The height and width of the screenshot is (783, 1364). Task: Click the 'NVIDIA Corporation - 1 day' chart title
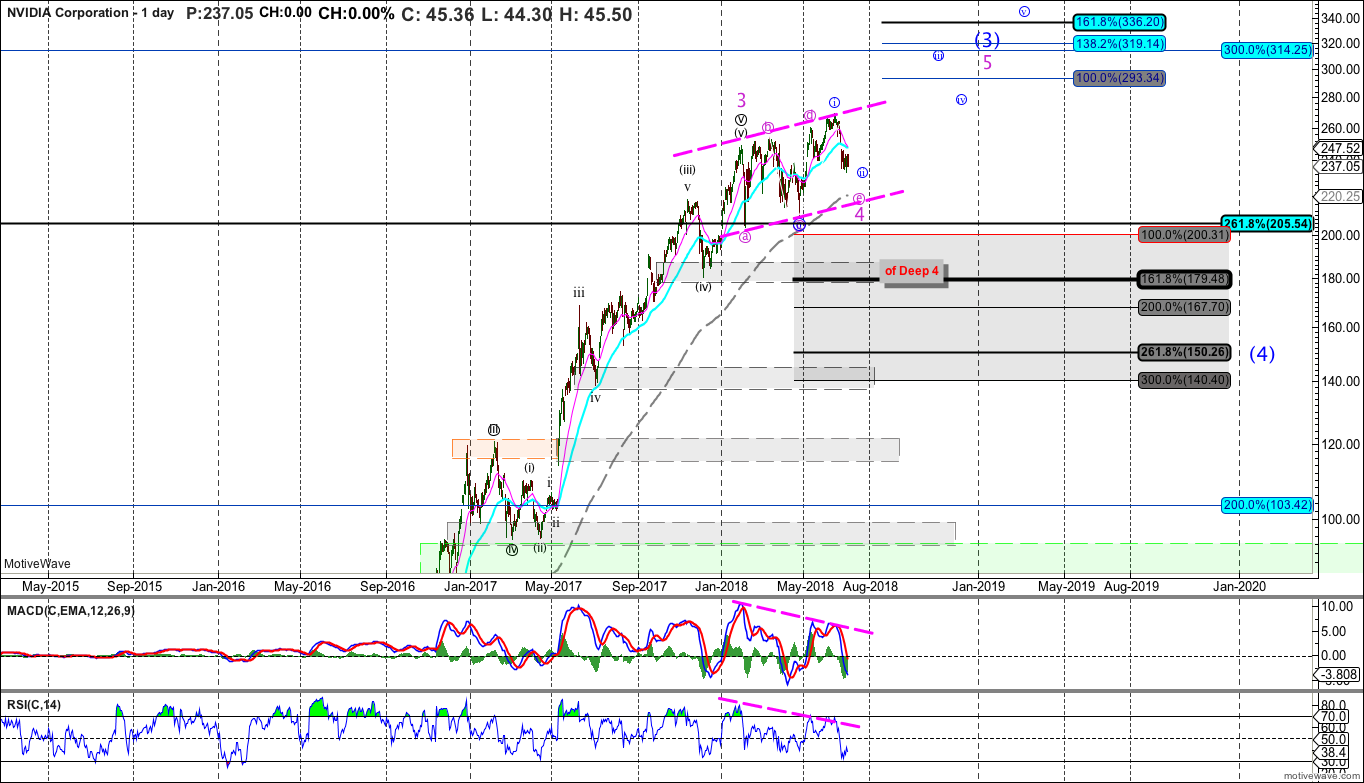click(89, 14)
